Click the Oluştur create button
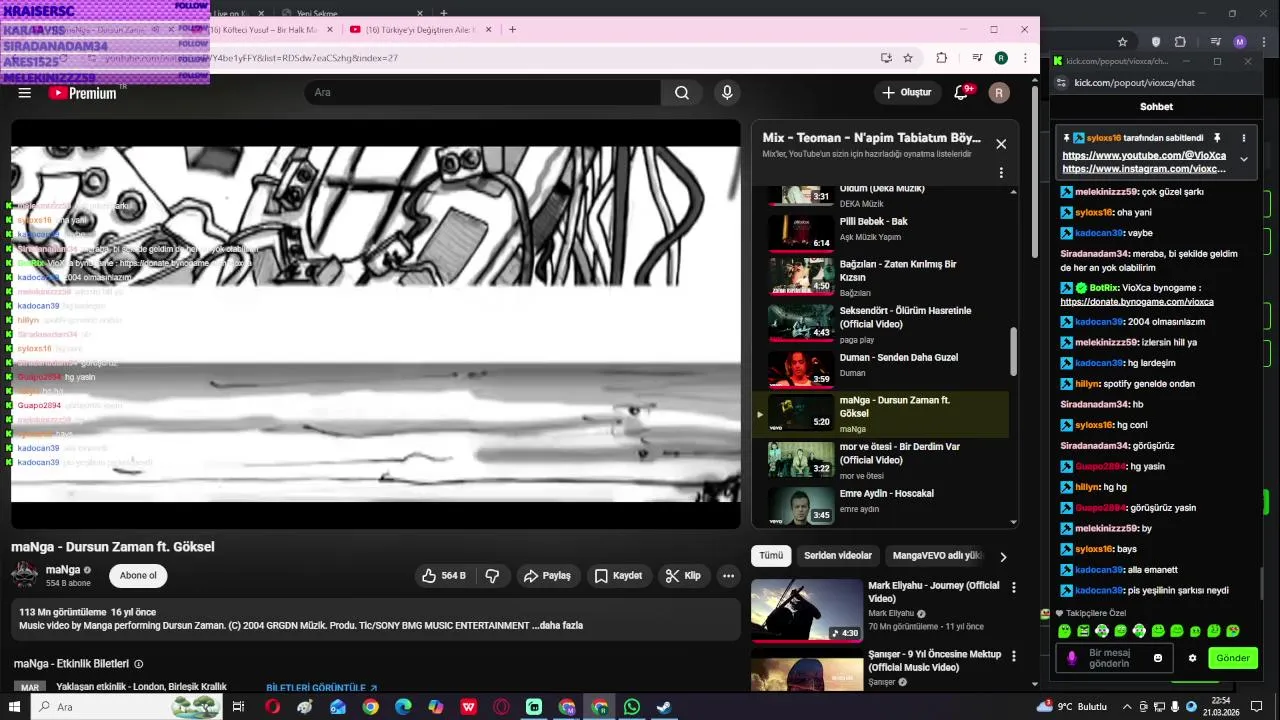Screen dimensions: 1280x720 point(906,93)
